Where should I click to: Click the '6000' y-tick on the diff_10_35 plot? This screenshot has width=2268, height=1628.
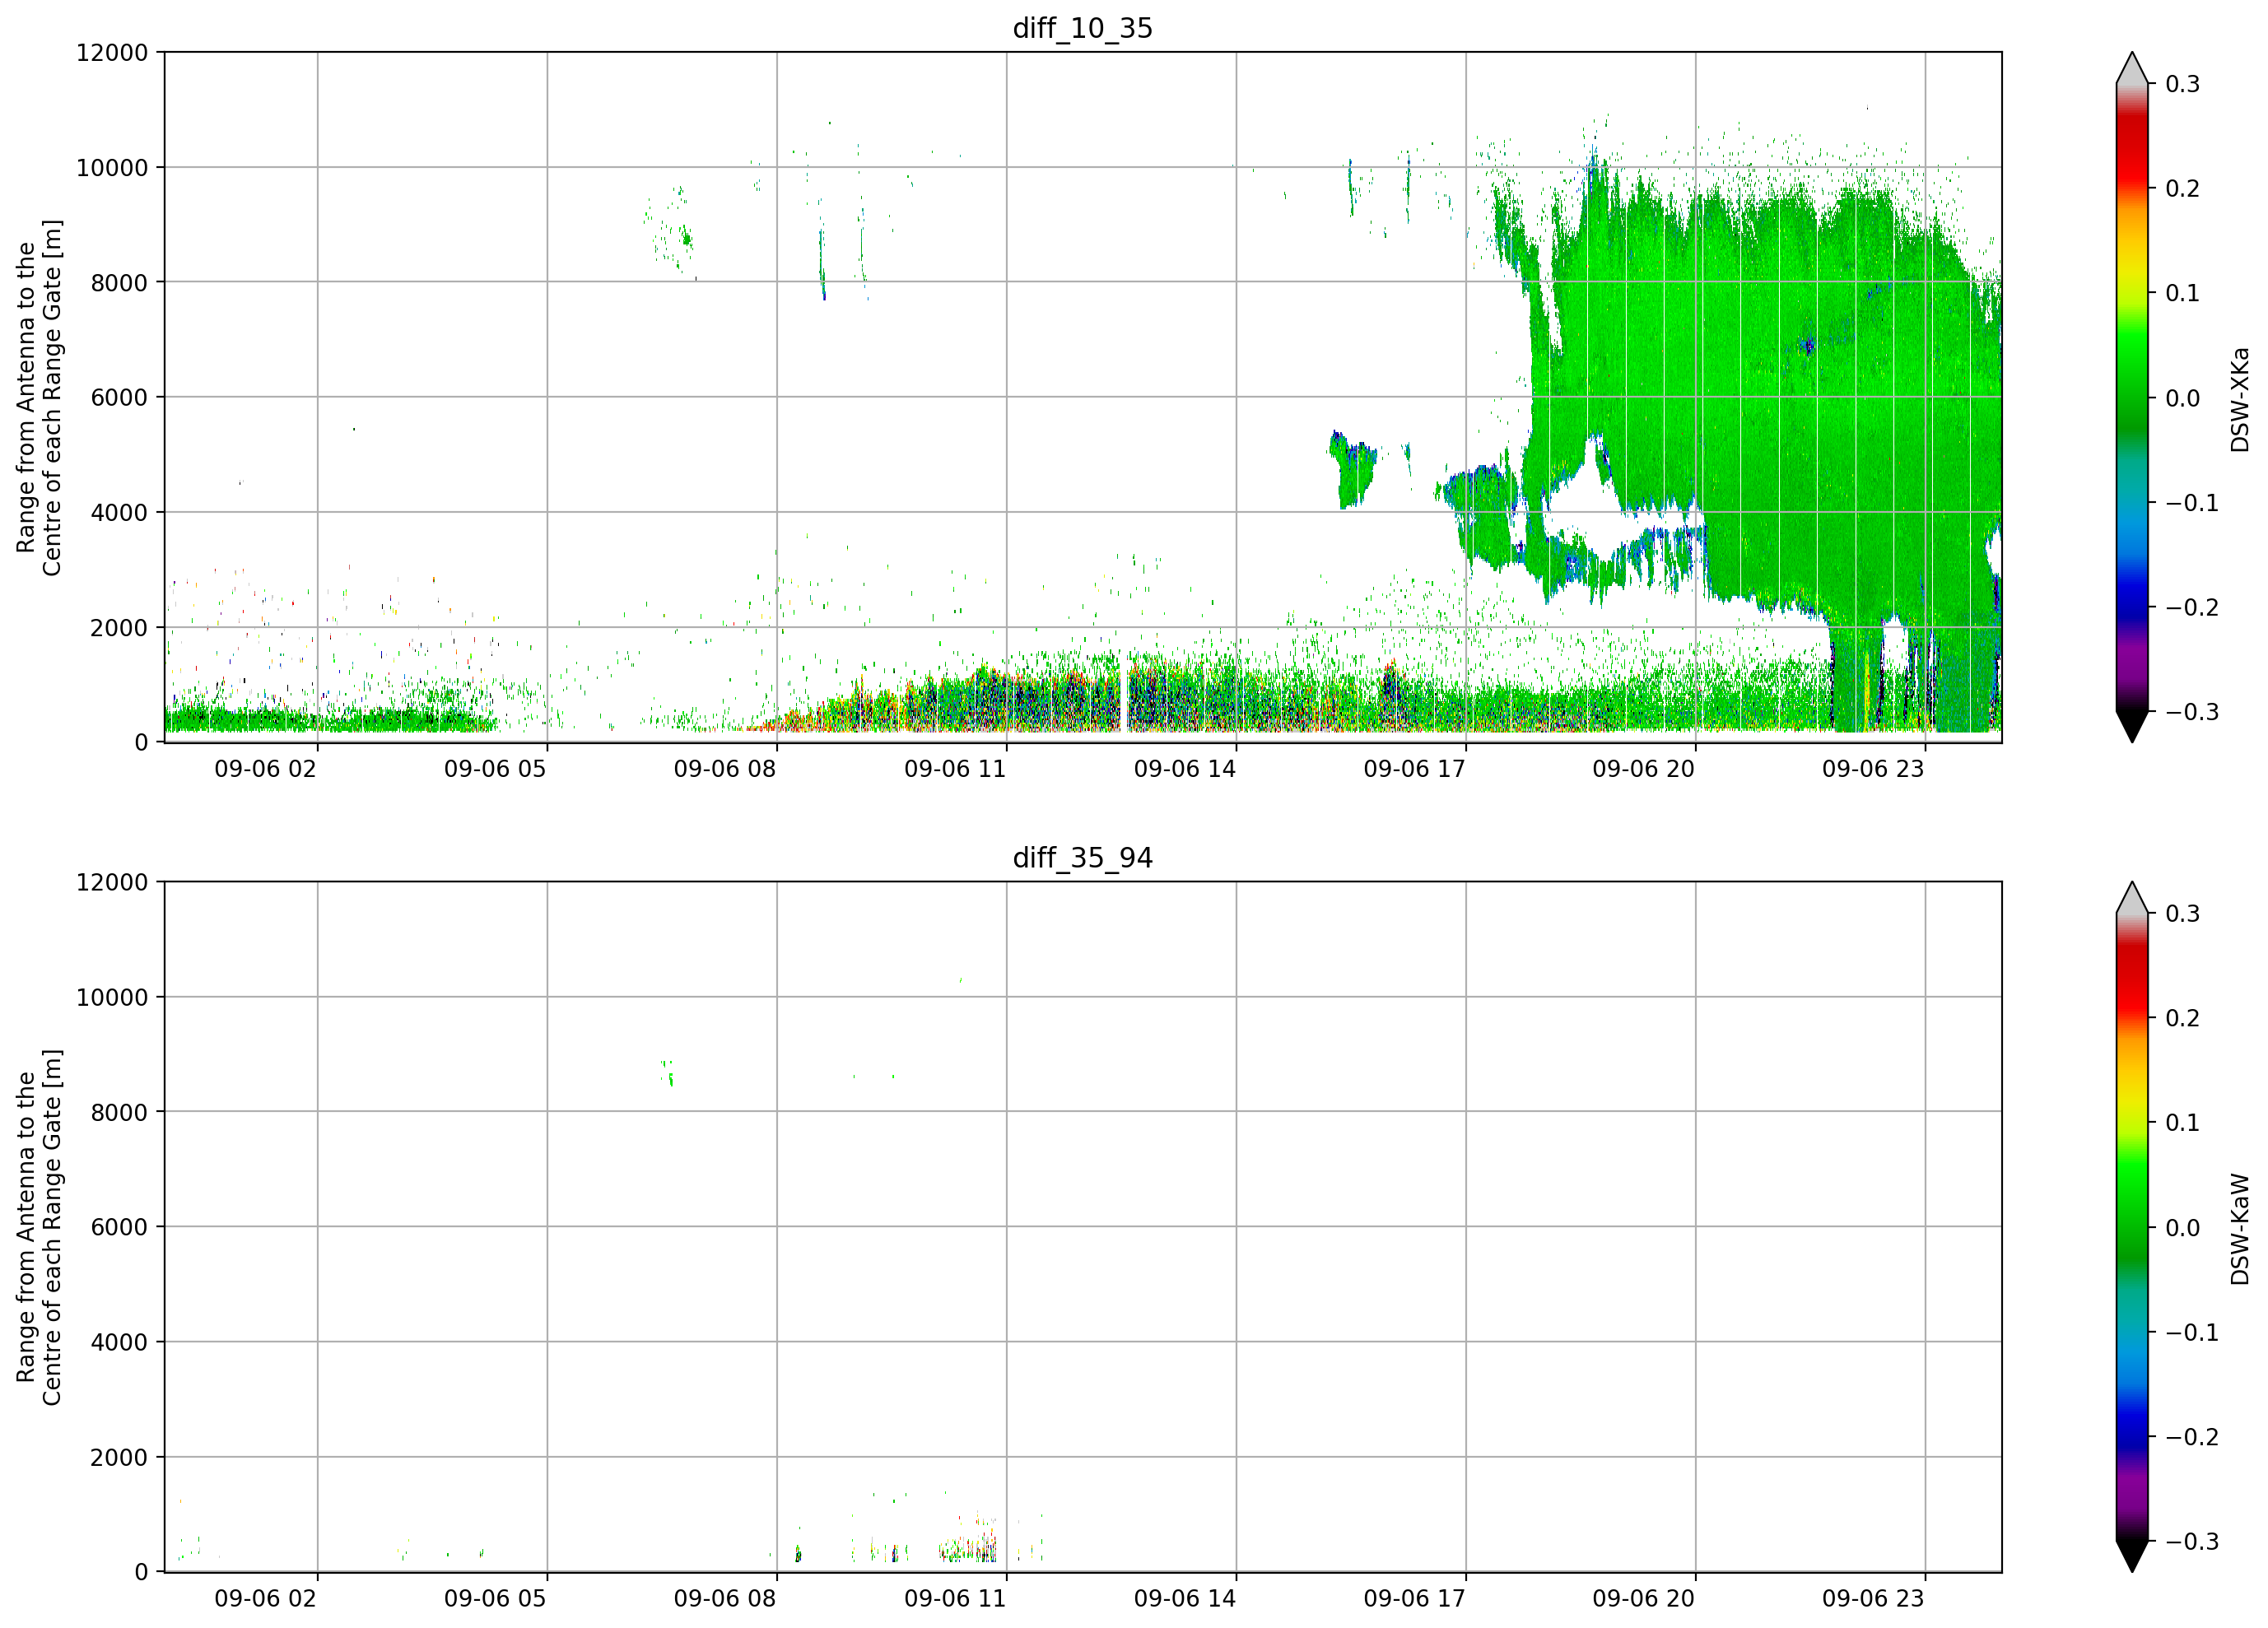point(119,397)
